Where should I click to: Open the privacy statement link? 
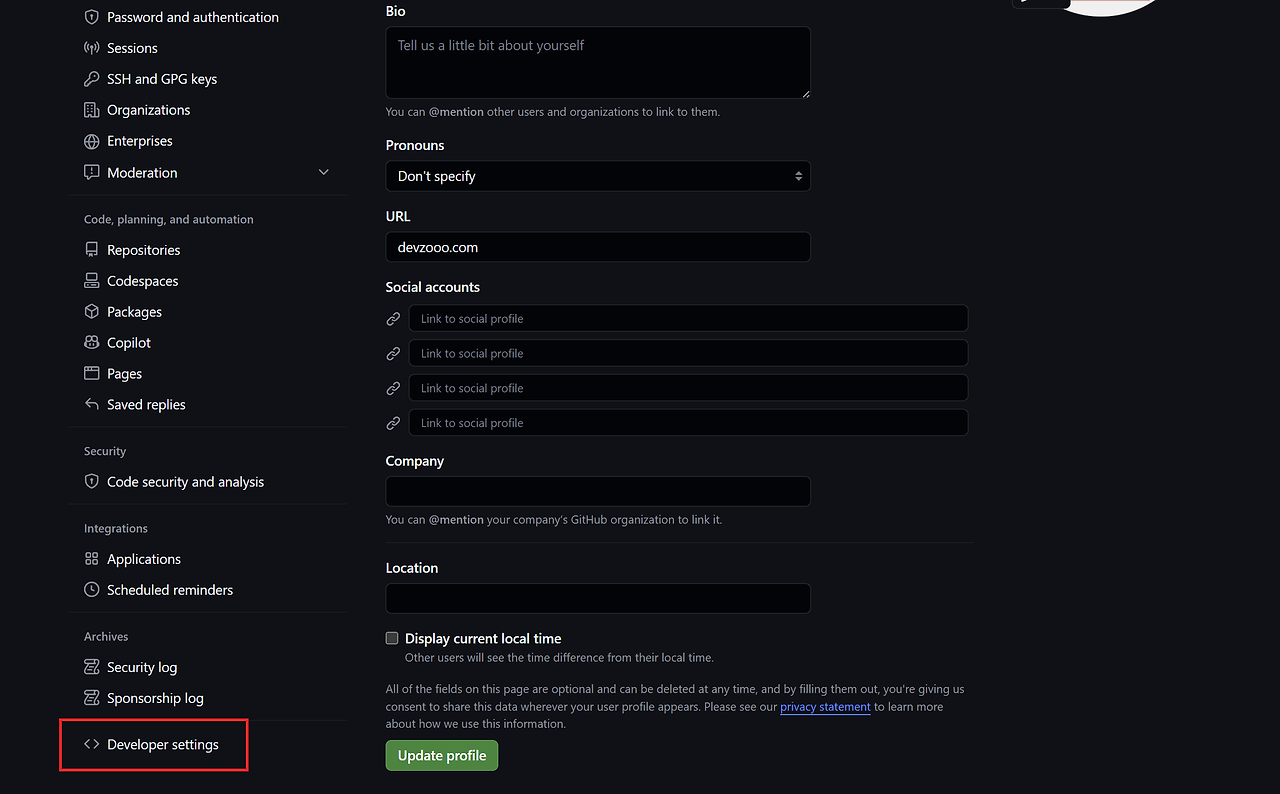[x=825, y=706]
